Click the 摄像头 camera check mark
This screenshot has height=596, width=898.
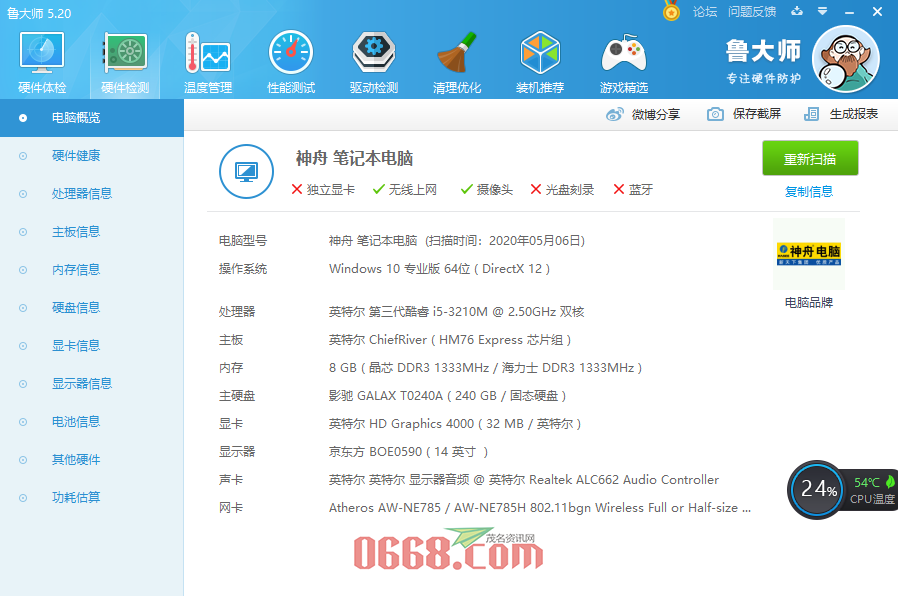tap(485, 189)
